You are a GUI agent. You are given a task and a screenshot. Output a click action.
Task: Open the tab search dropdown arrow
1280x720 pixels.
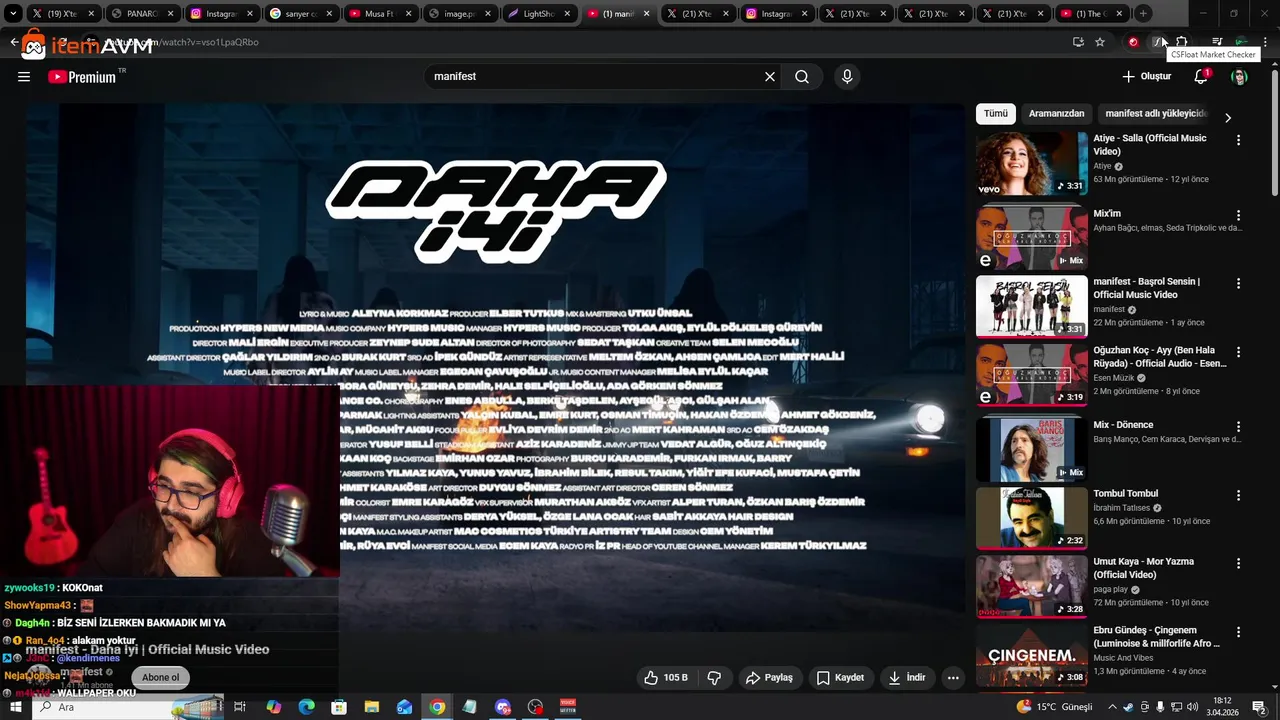[13, 14]
